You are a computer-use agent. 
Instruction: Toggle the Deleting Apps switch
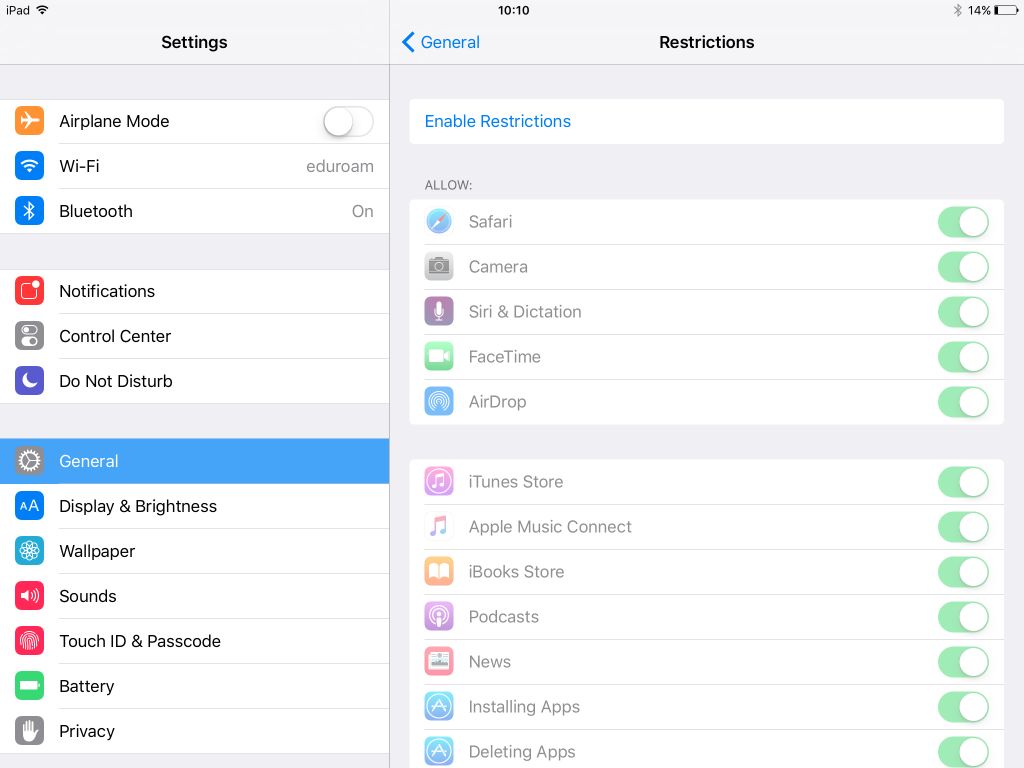[963, 752]
